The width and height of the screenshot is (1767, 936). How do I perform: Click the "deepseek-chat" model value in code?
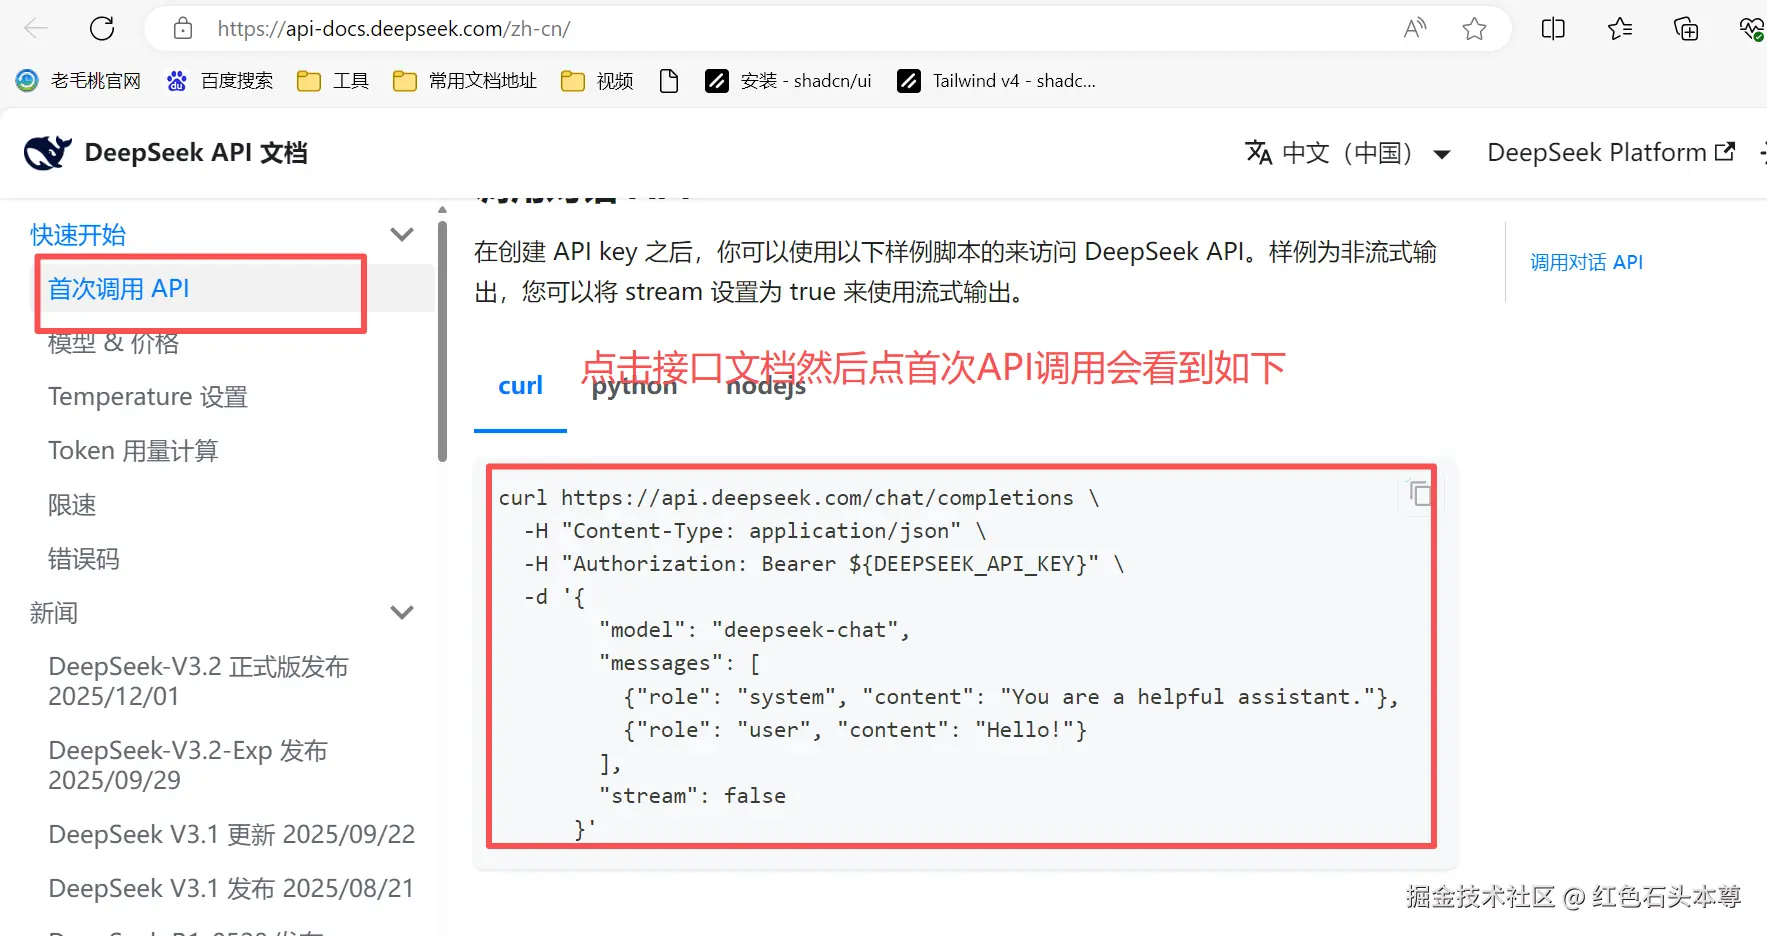[804, 630]
